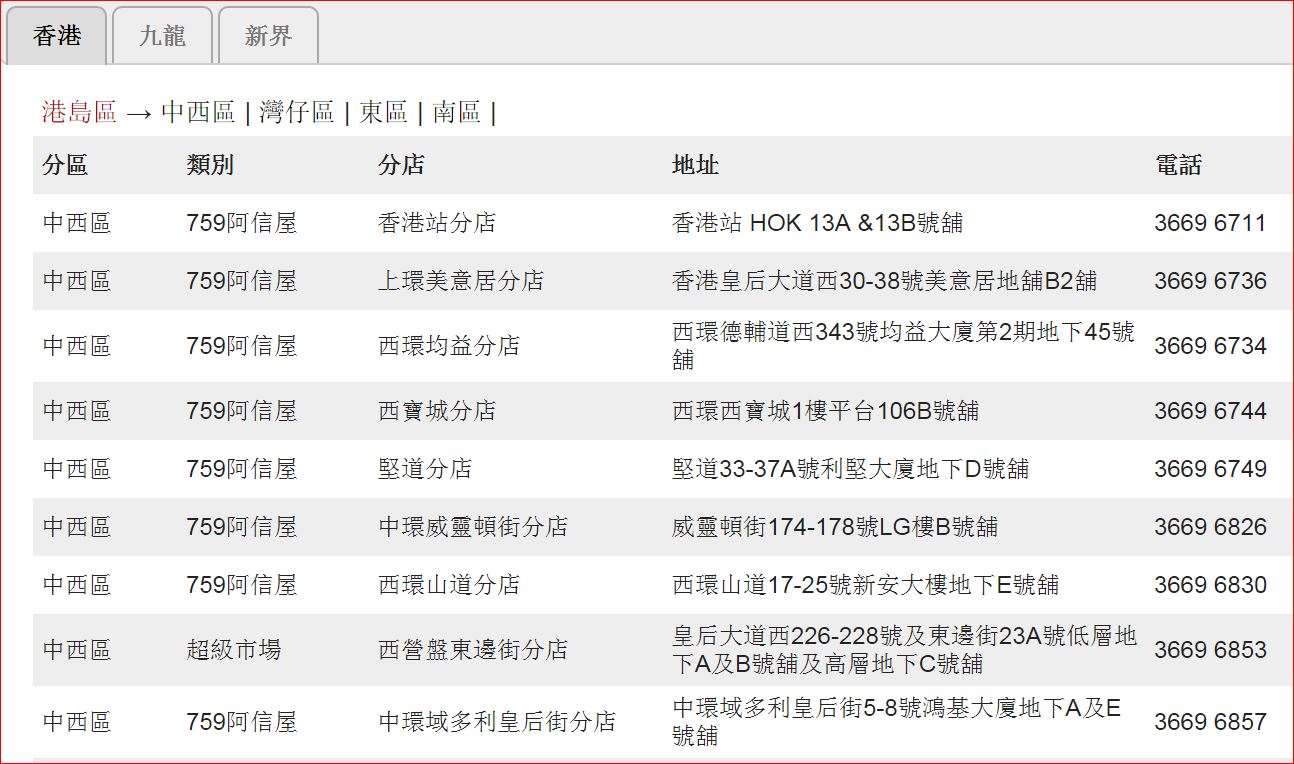
Task: Select branch name 西環山道分店
Action: [x=449, y=585]
